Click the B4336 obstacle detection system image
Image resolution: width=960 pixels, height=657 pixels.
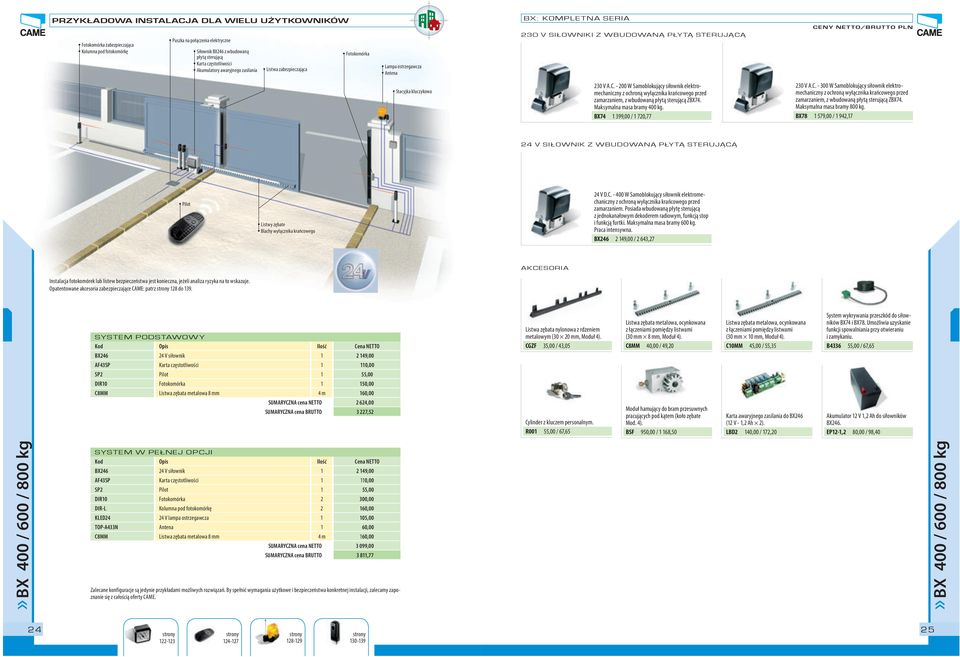pyautogui.click(x=864, y=293)
